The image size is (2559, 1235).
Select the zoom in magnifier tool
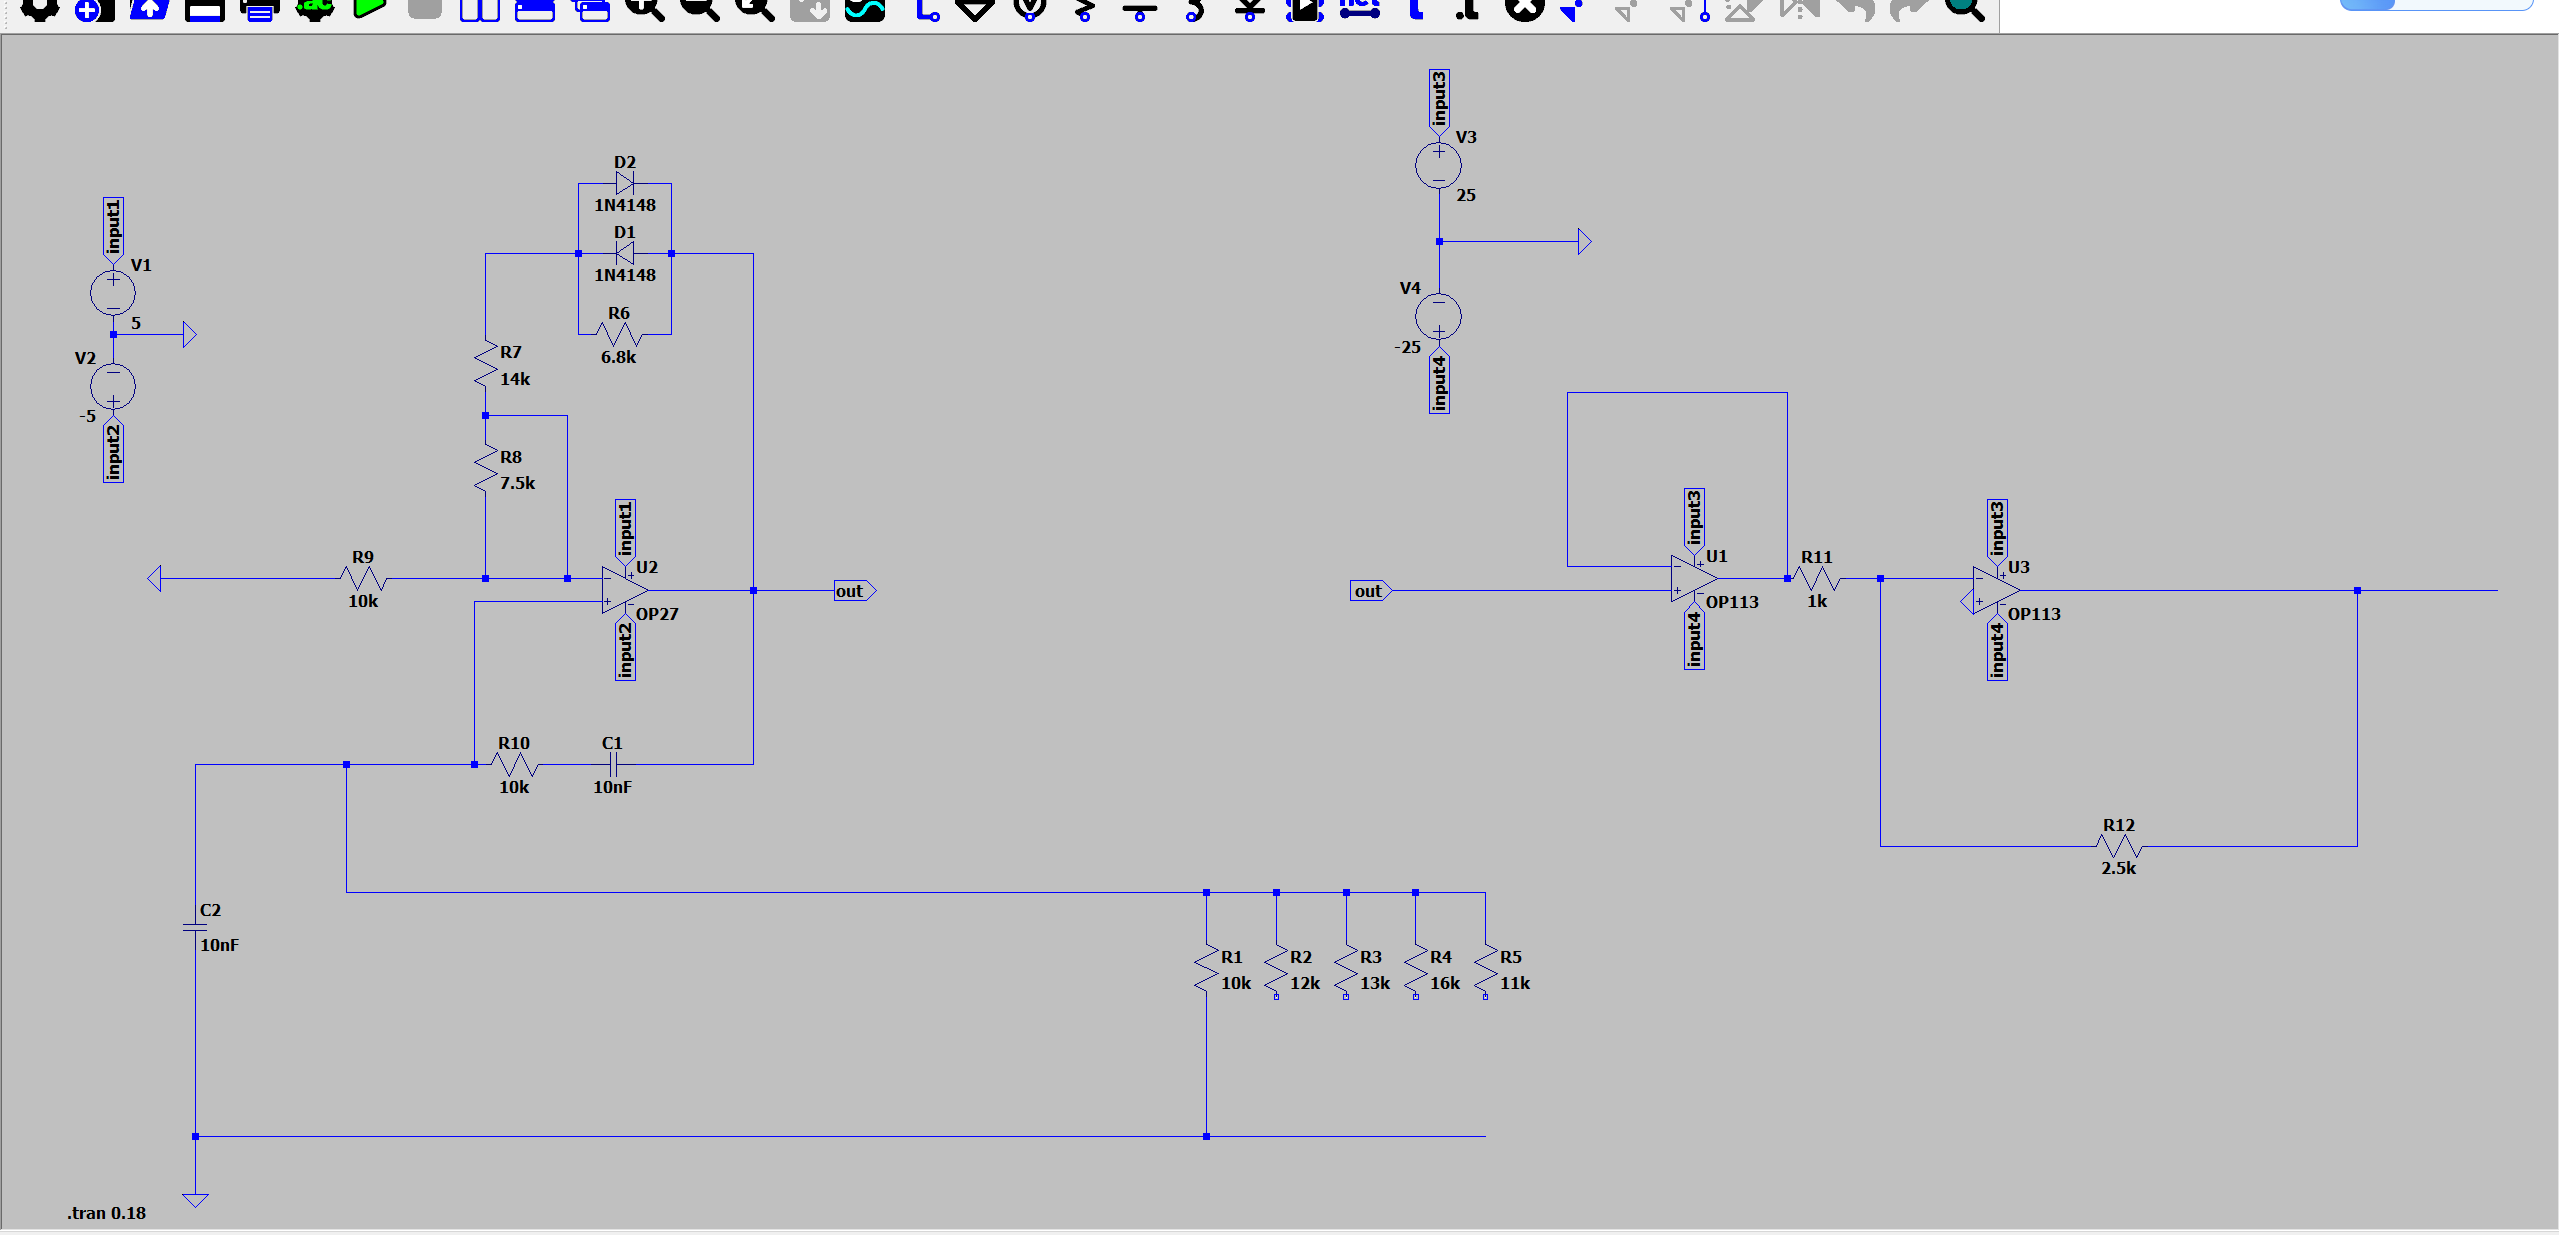point(644,8)
